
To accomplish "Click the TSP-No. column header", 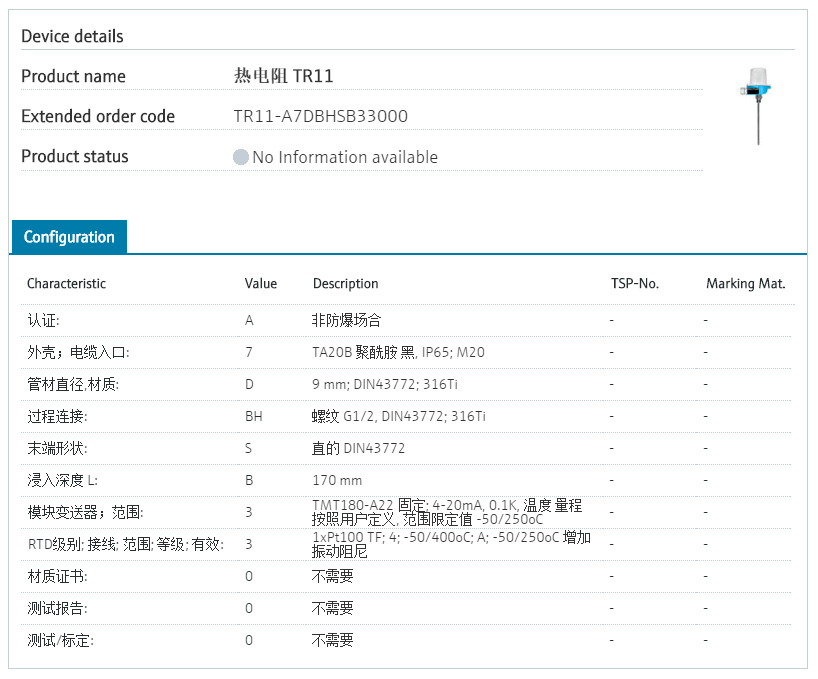I will tap(635, 284).
